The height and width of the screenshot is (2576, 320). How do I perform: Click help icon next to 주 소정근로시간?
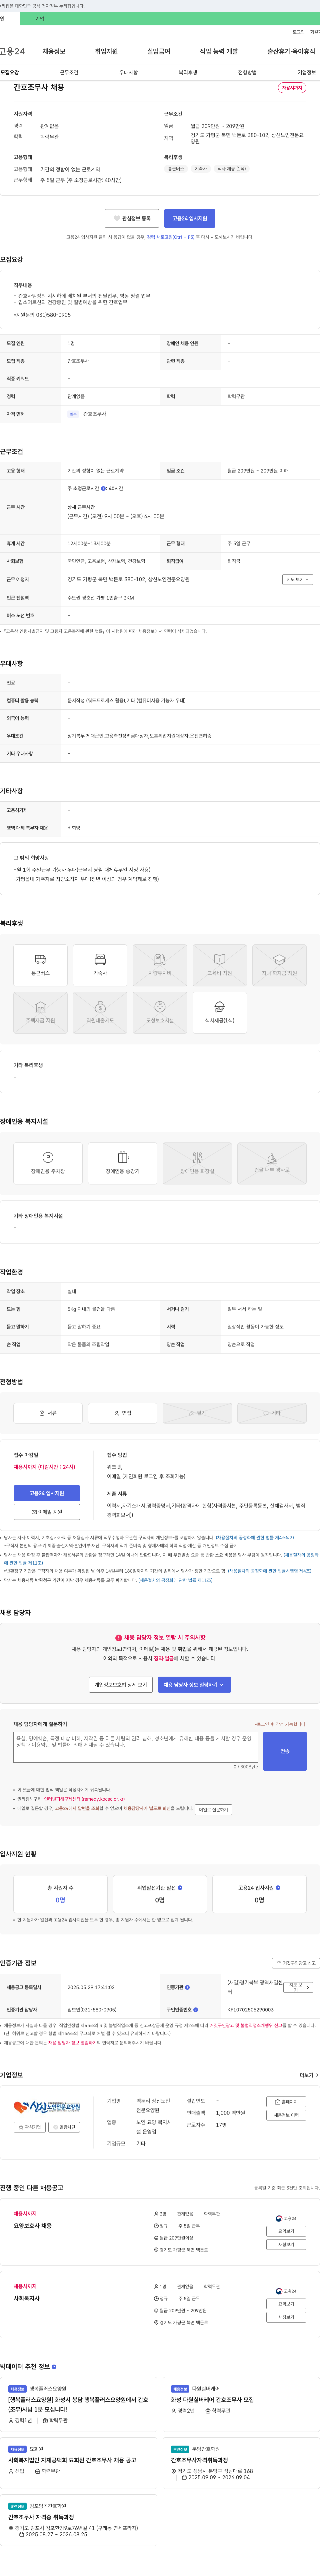coord(103,489)
